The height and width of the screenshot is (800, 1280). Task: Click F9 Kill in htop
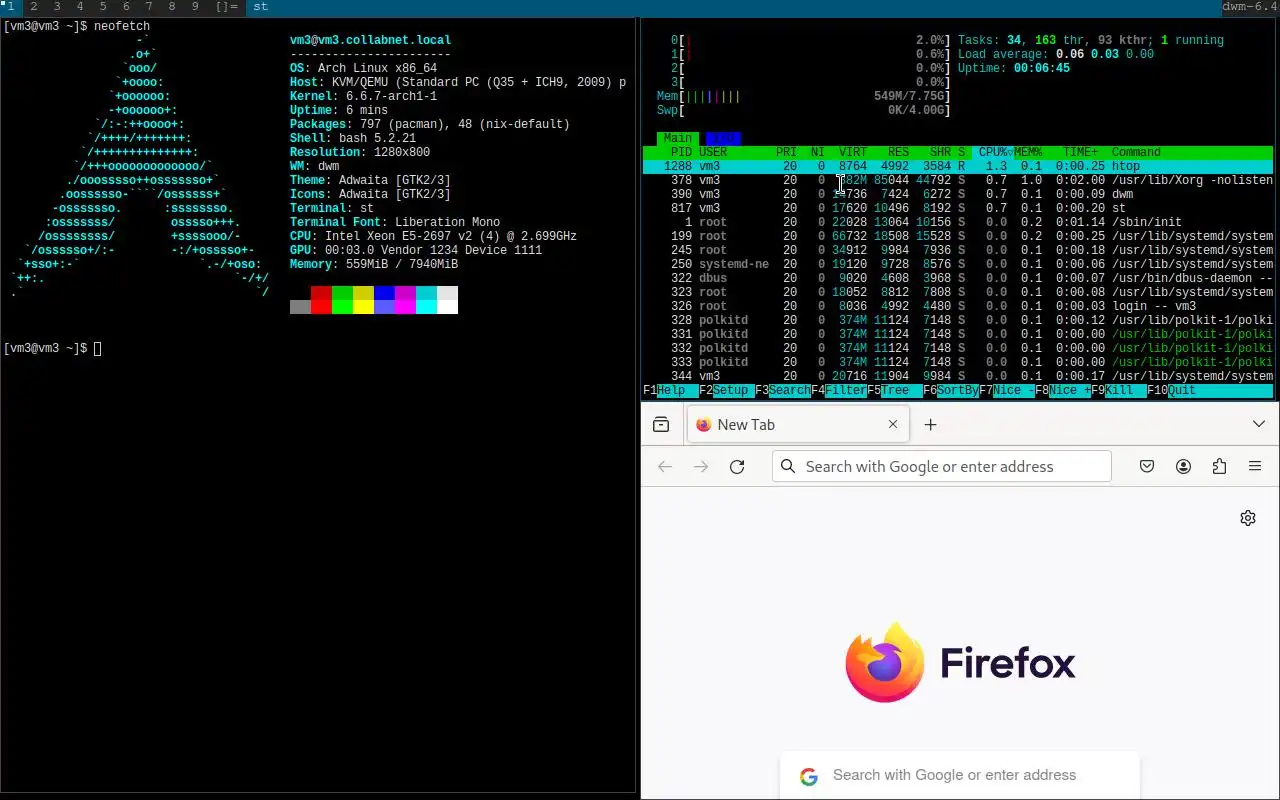pyautogui.click(x=1119, y=390)
